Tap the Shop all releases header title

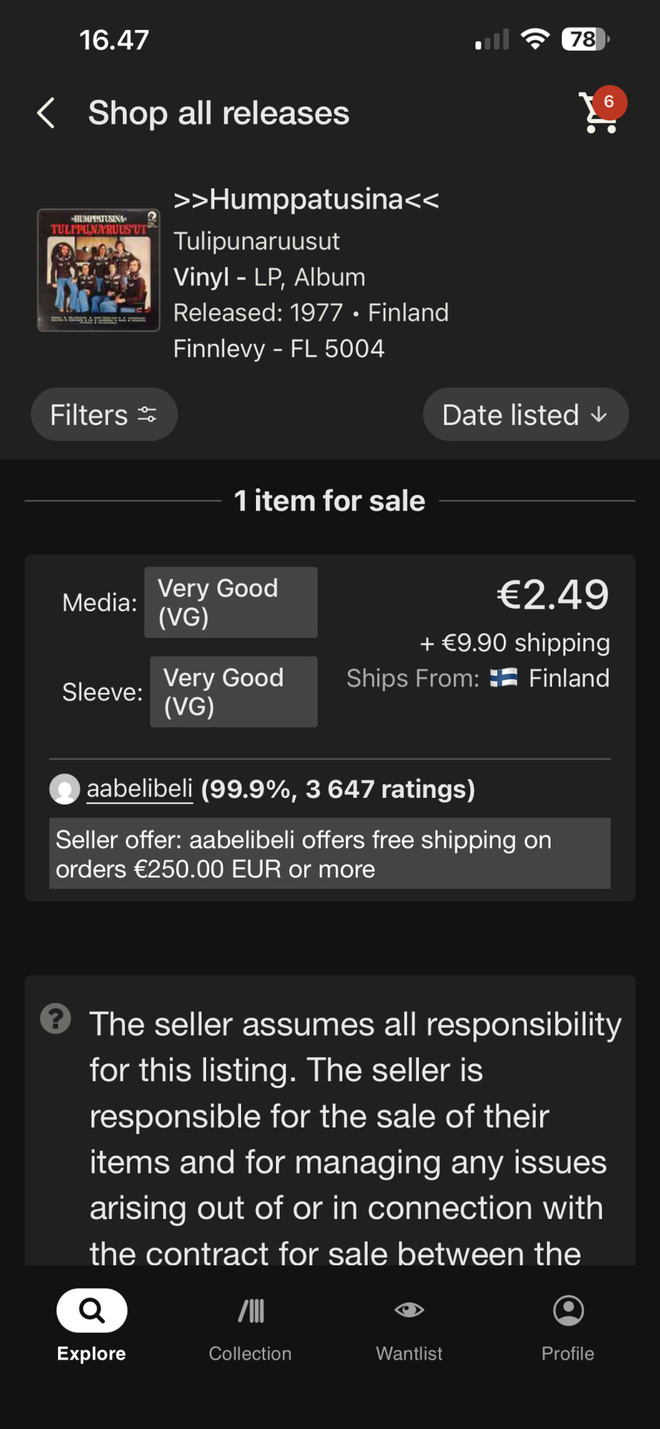point(219,113)
